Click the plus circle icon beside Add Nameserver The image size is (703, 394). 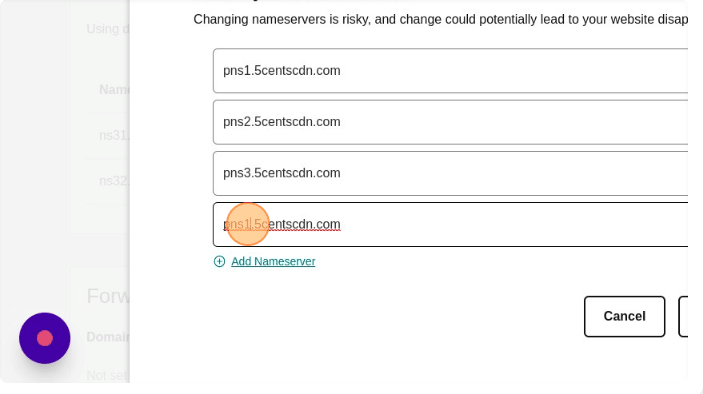tap(219, 261)
